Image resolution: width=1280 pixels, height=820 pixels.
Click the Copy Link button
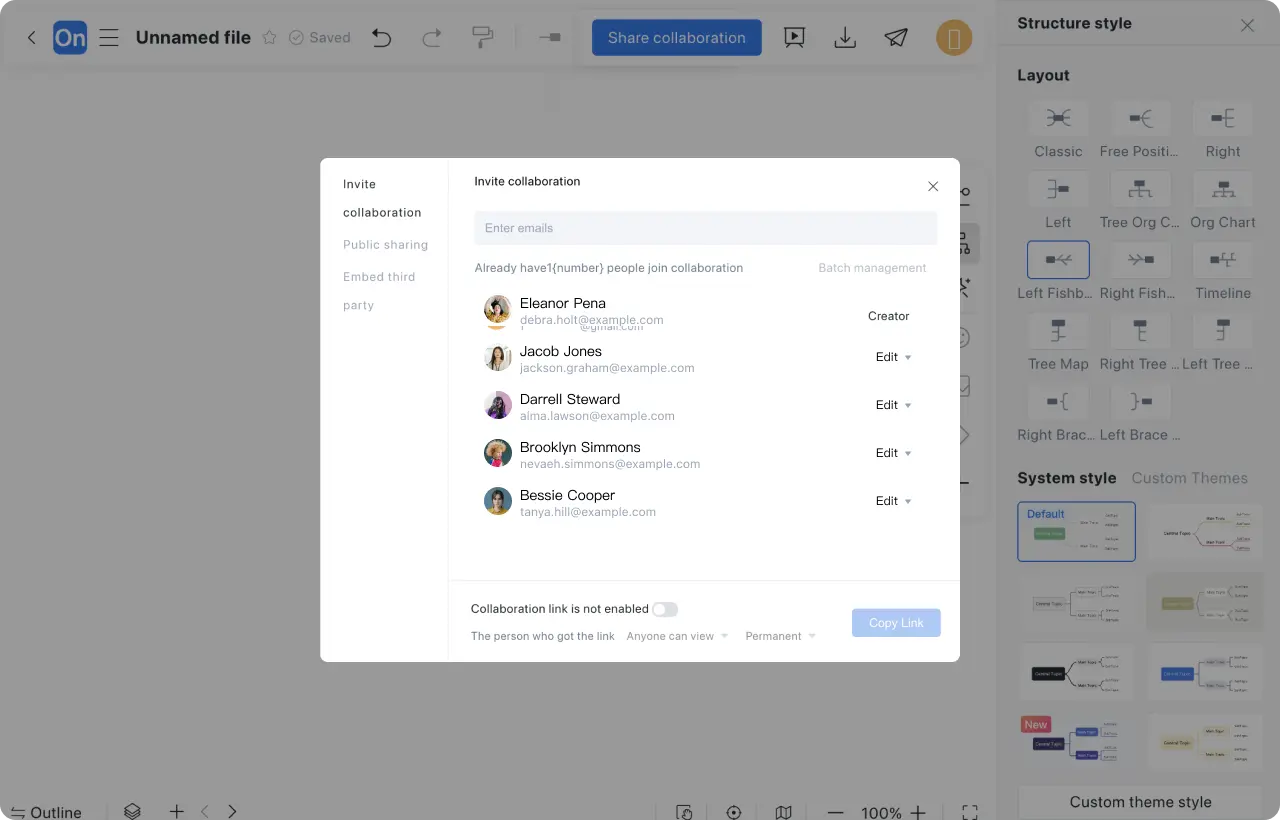point(896,623)
